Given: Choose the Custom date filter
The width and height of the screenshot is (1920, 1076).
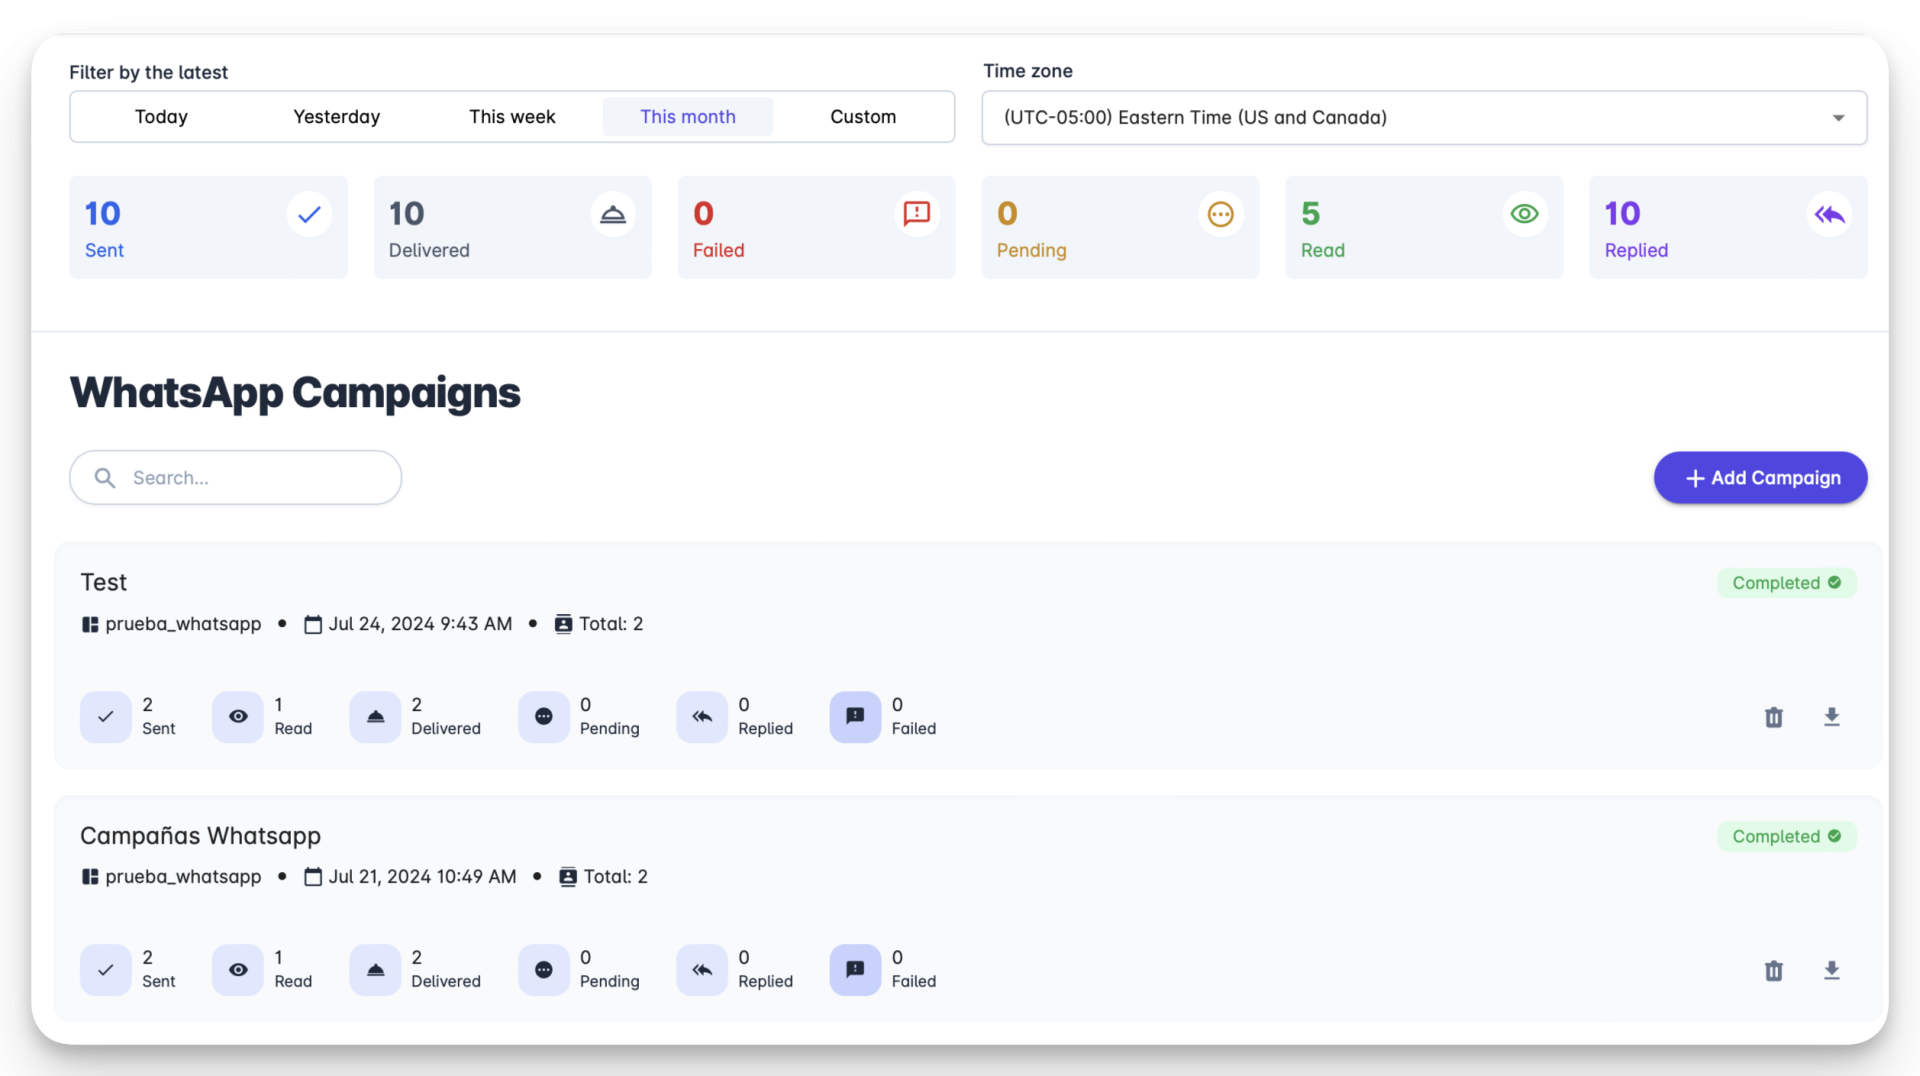Looking at the screenshot, I should pos(863,117).
